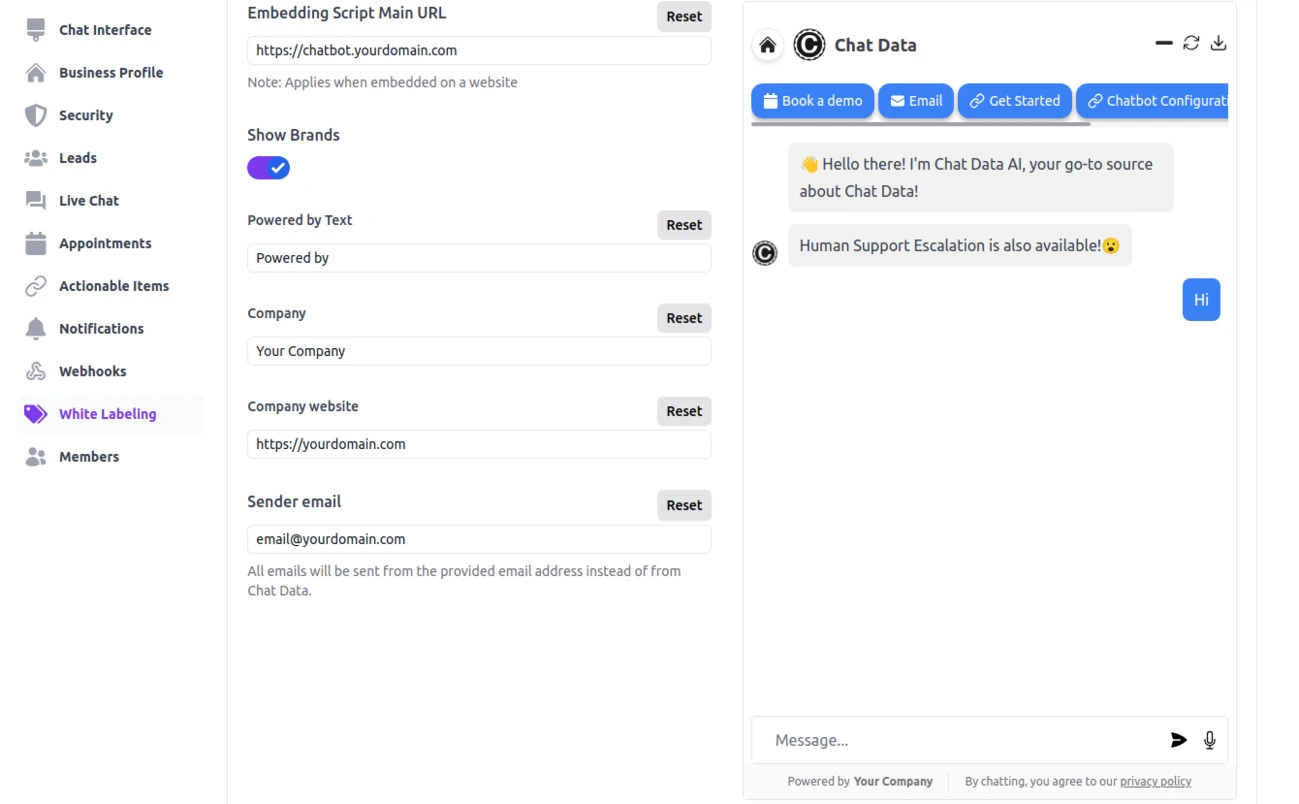Minimize the chat widget with dash icon

(x=1163, y=43)
